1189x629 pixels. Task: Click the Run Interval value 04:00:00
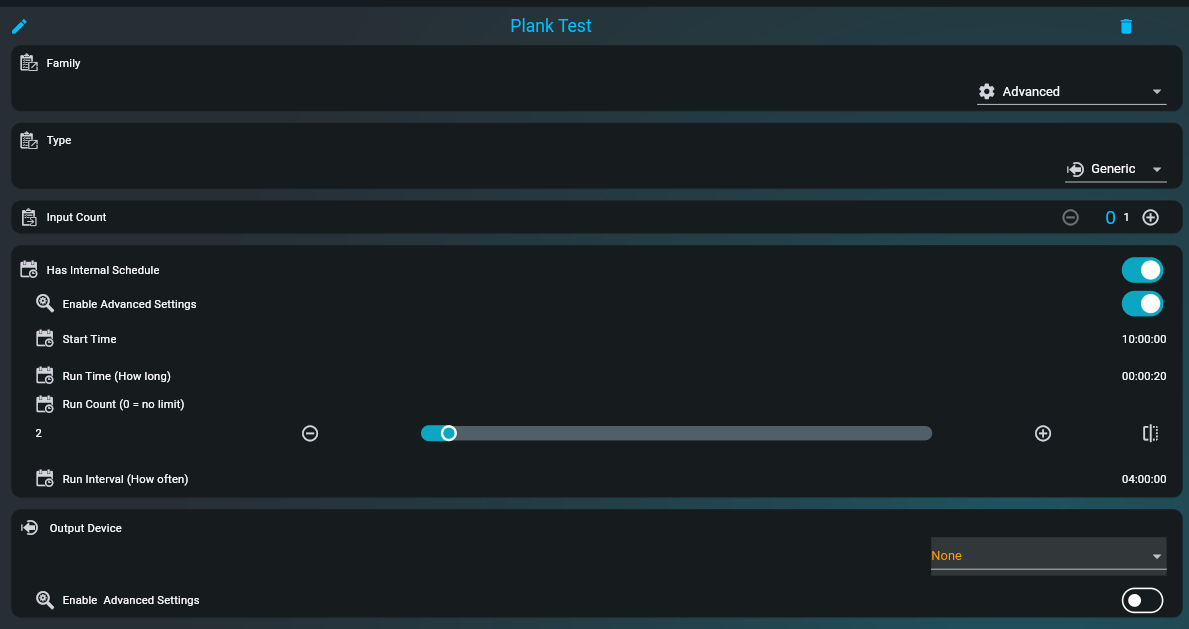click(1144, 480)
